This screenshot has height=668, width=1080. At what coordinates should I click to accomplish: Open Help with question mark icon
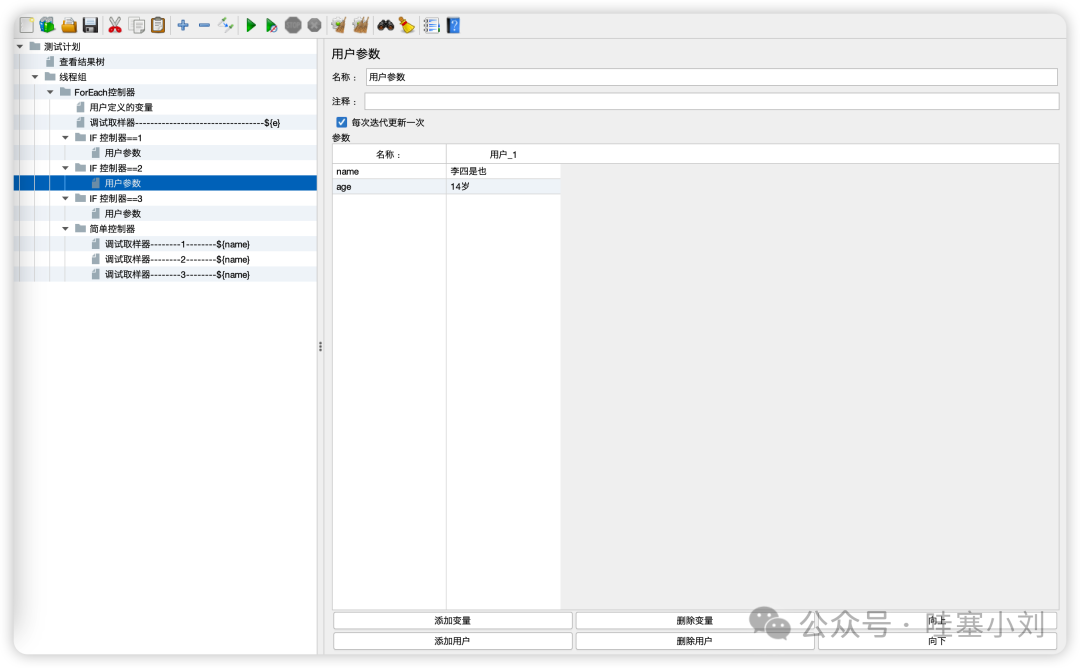453,25
